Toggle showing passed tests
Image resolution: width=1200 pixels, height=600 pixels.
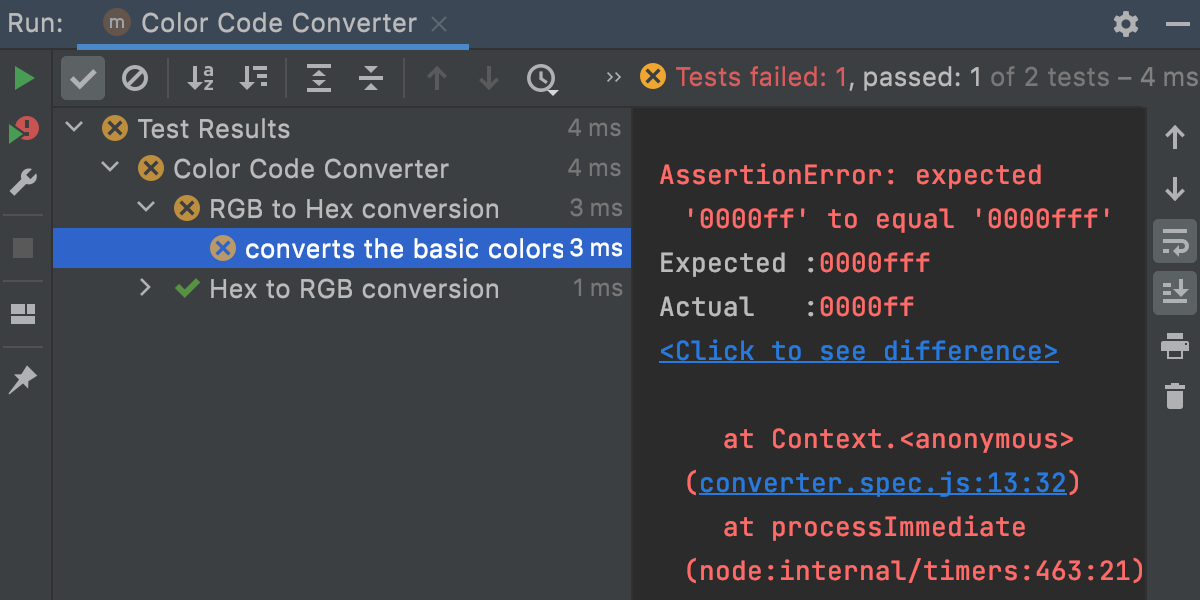tap(82, 78)
